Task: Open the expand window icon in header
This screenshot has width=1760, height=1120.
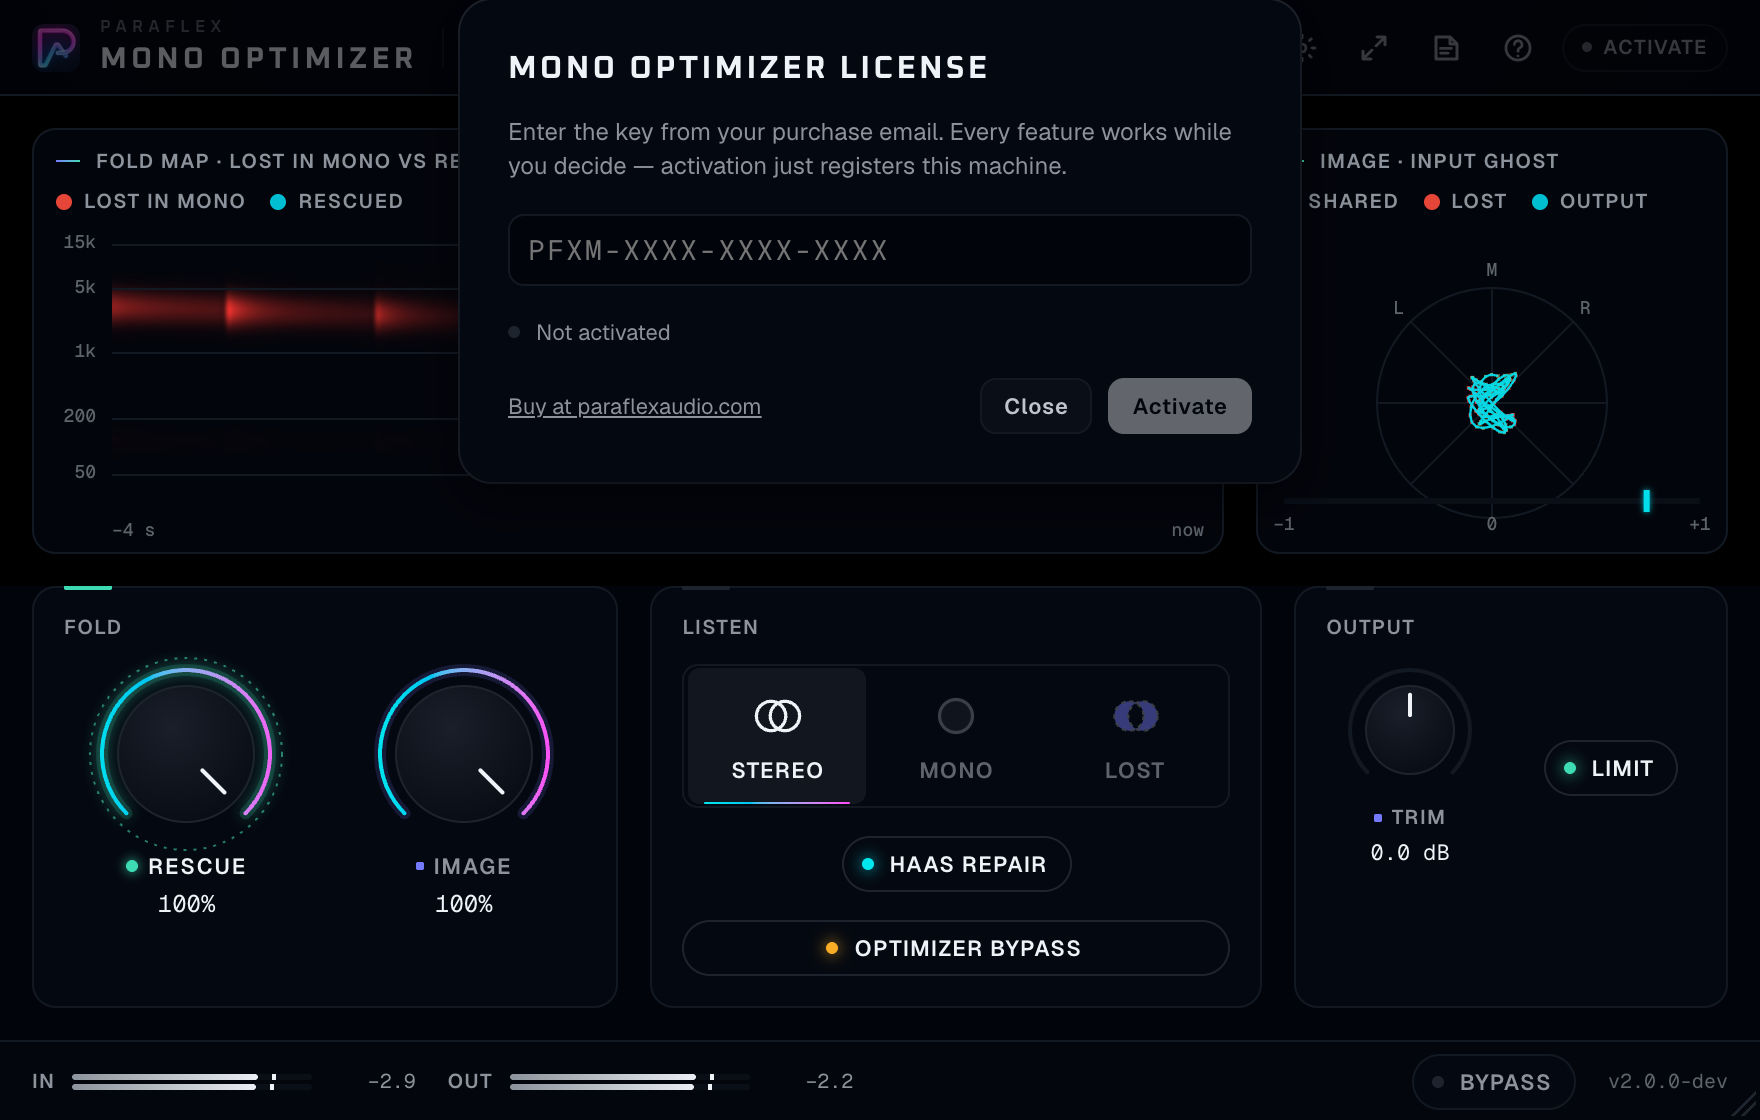Action: pos(1374,47)
